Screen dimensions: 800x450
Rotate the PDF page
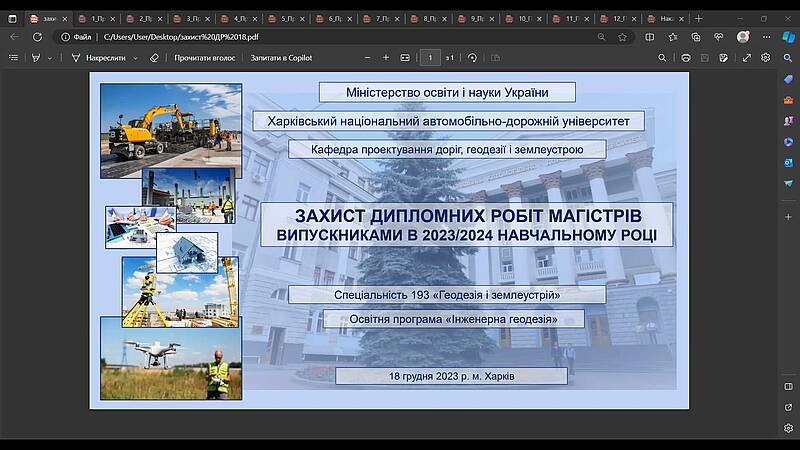click(472, 58)
